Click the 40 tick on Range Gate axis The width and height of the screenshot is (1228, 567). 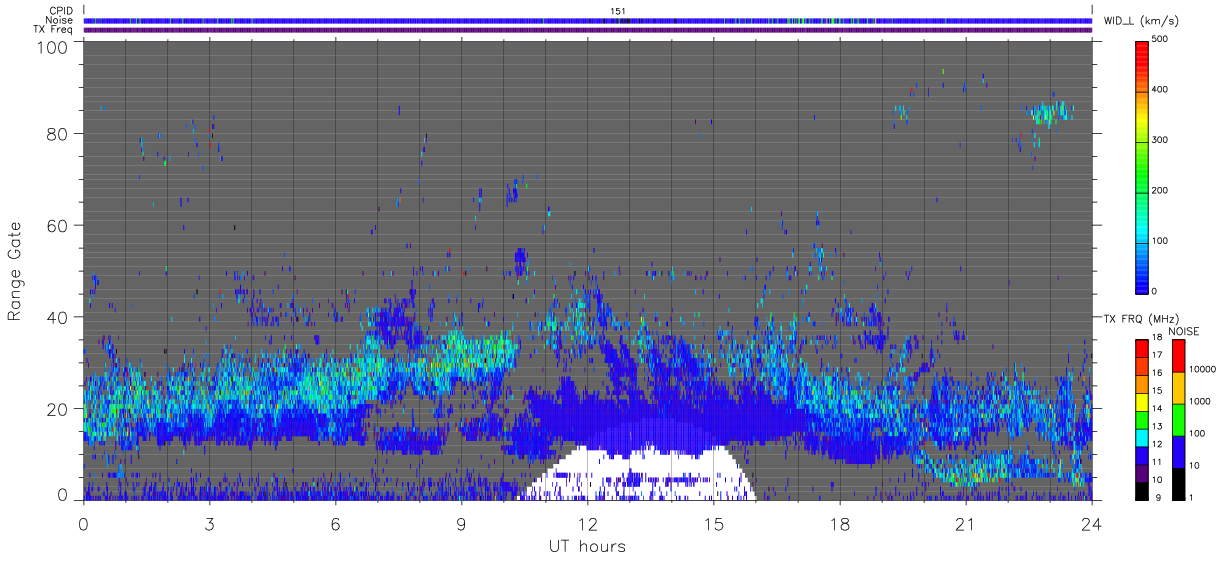tap(58, 317)
